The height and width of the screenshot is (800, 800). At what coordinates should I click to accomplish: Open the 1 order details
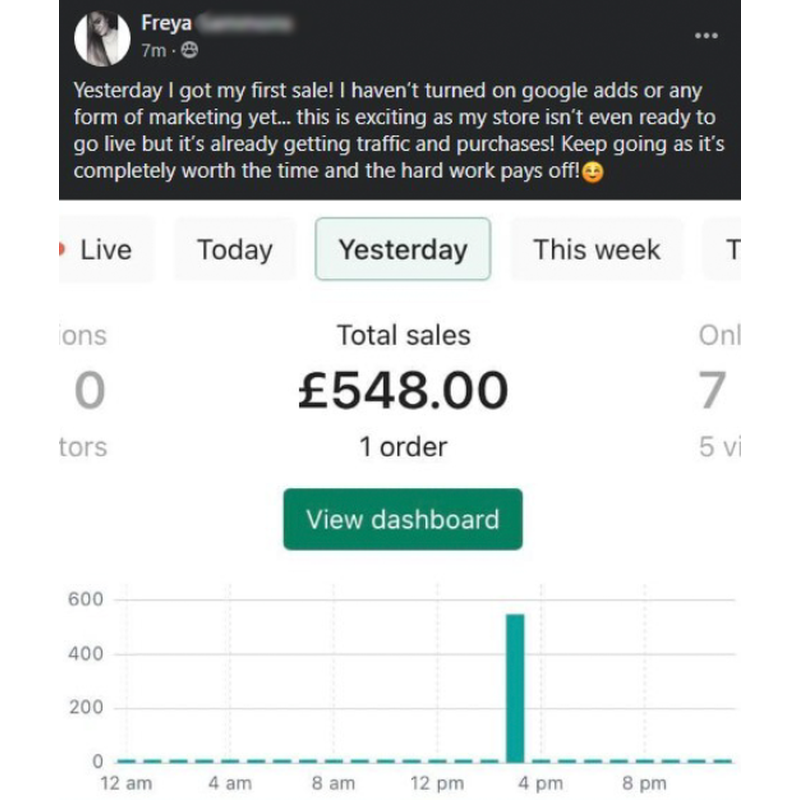click(x=402, y=447)
